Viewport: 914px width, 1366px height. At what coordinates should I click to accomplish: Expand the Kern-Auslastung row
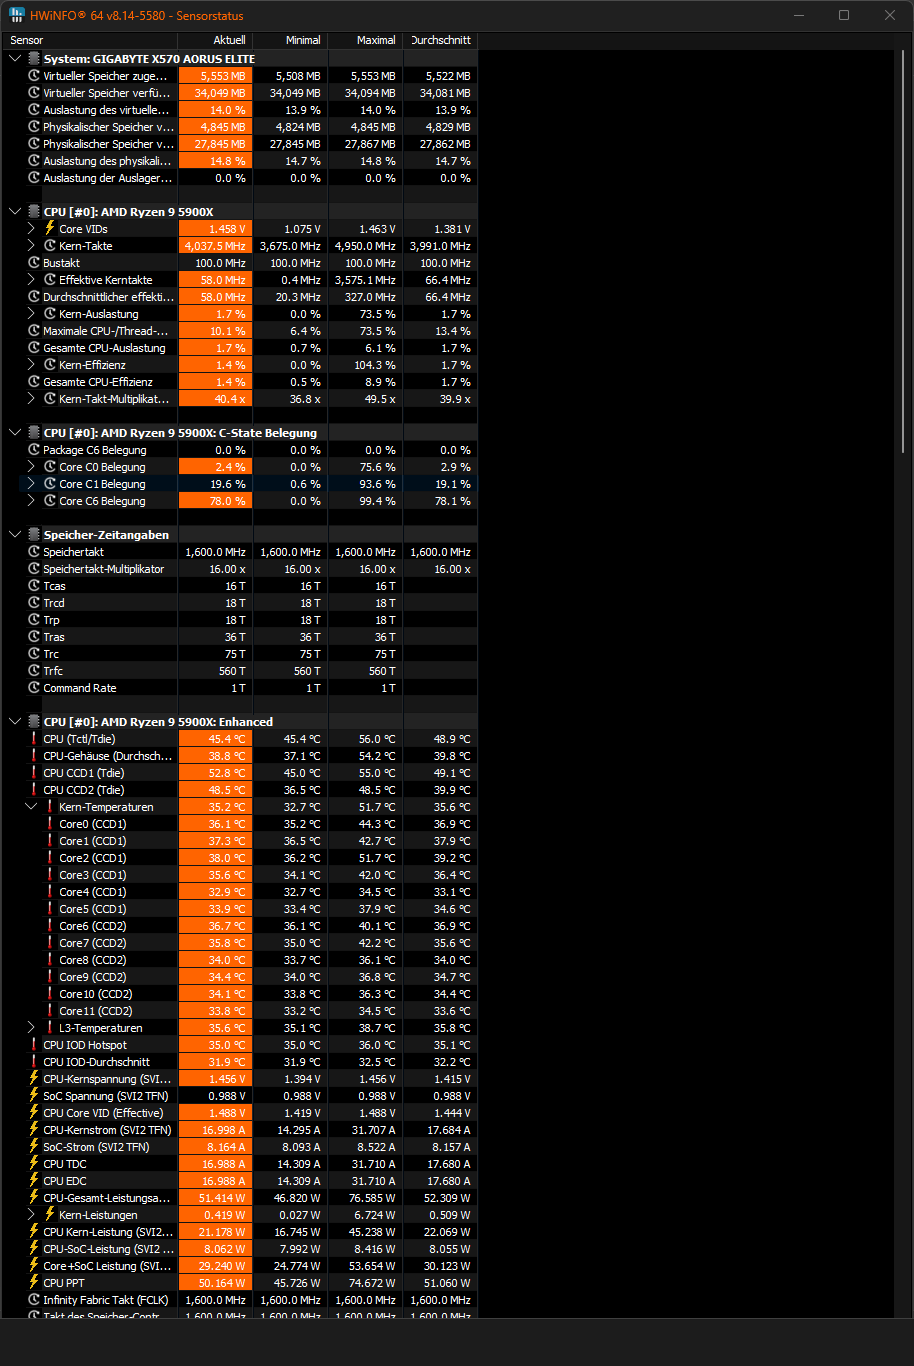pyautogui.click(x=31, y=314)
